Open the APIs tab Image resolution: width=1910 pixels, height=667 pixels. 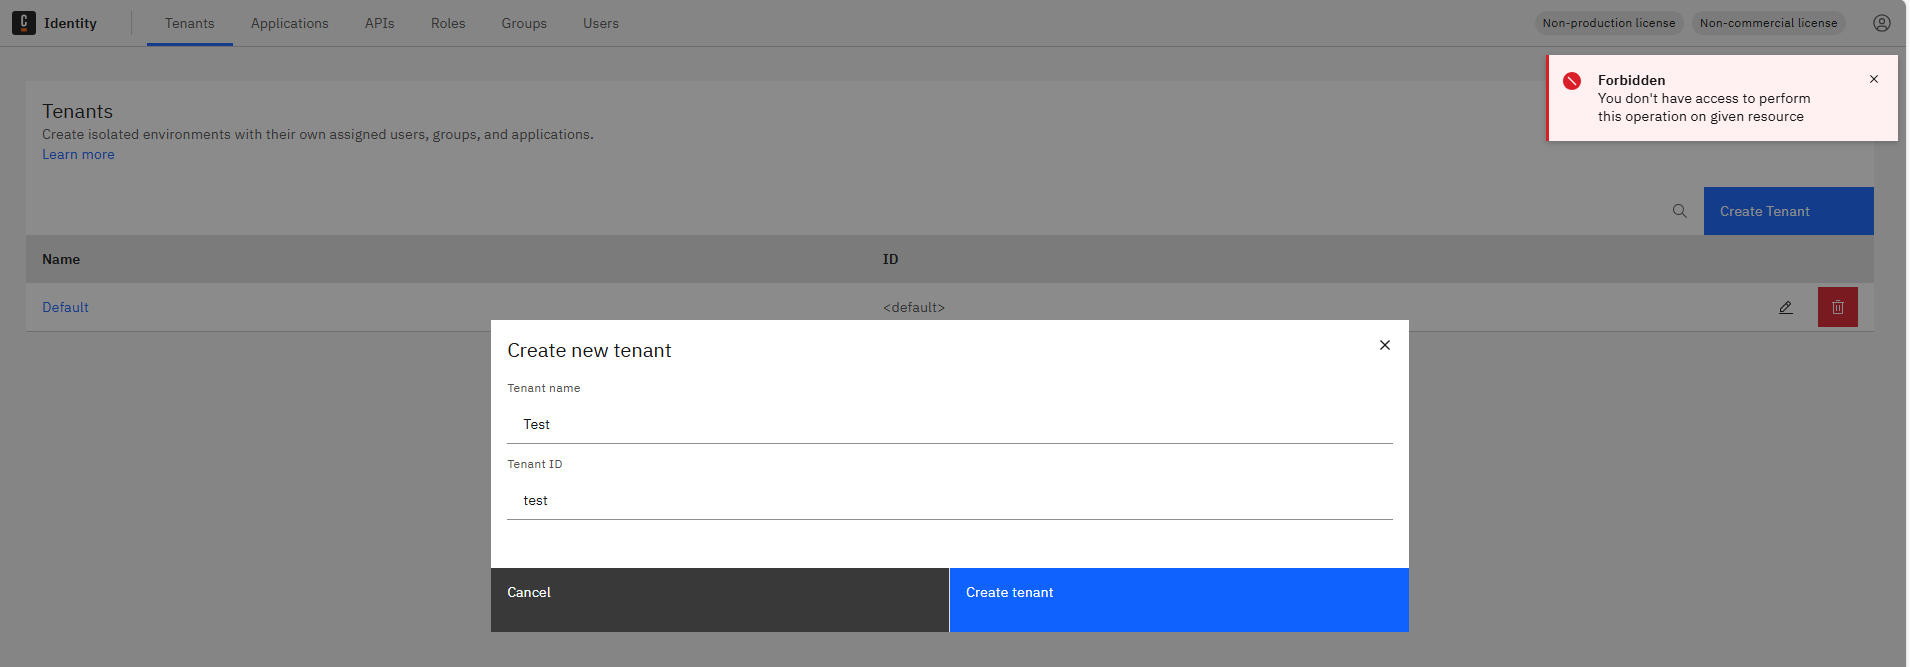379,23
